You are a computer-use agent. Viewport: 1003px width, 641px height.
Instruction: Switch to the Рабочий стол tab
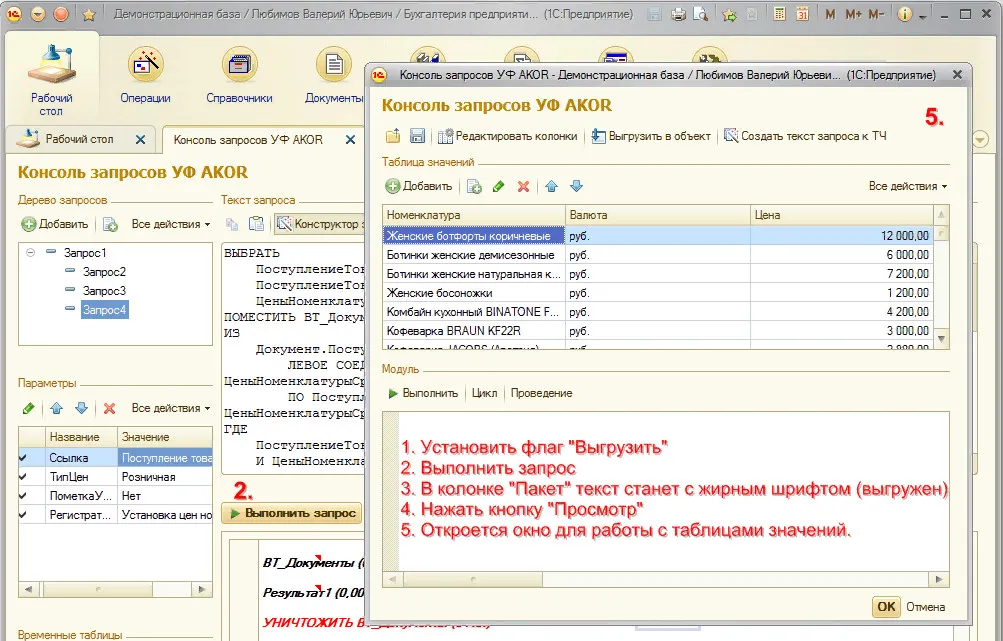78,139
